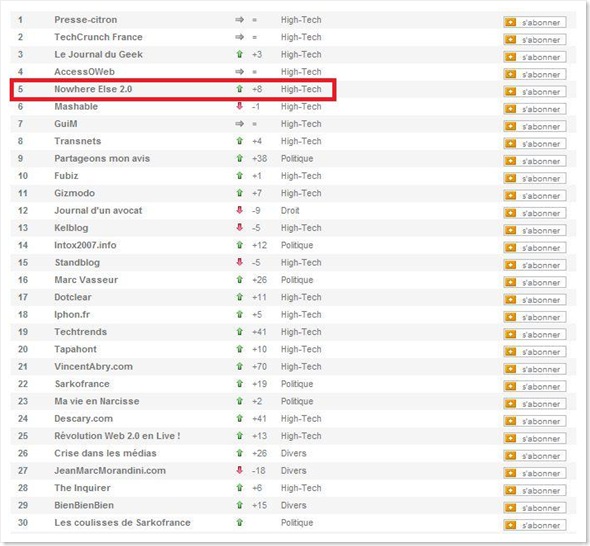Open The Inquirer blog link
This screenshot has width=590, height=546.
[x=82, y=488]
